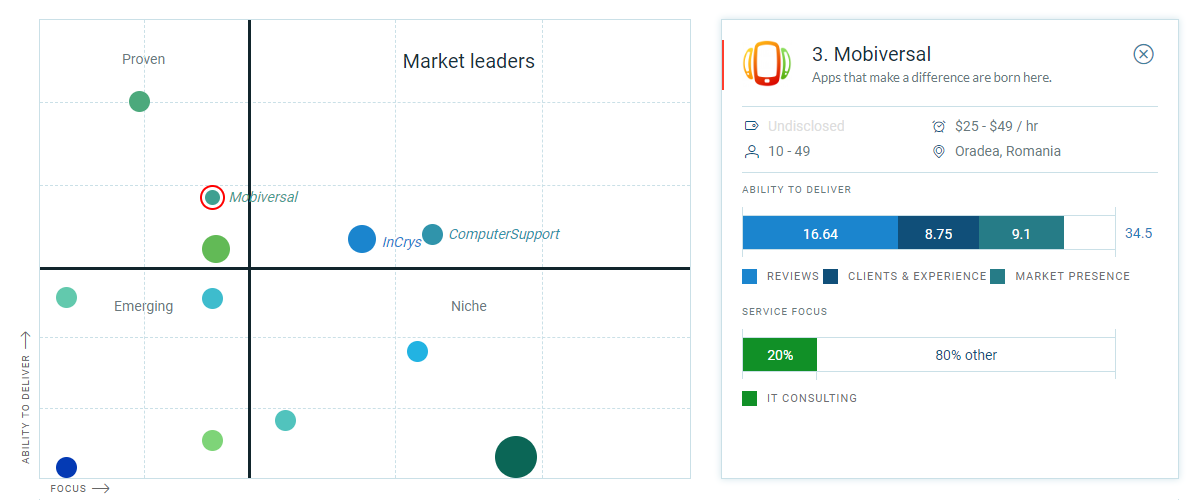Viewport: 1201px width, 500px height.
Task: Click the InCrys chart label
Action: pyautogui.click(x=402, y=242)
